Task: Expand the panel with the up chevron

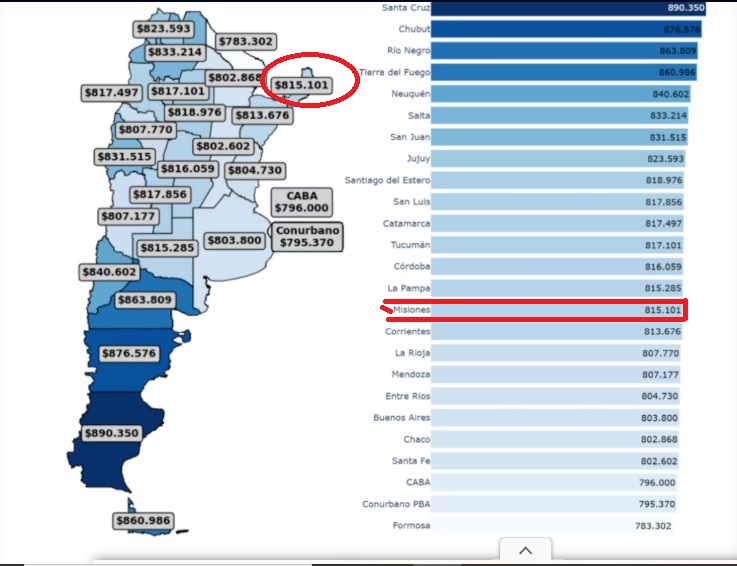Action: click(525, 551)
